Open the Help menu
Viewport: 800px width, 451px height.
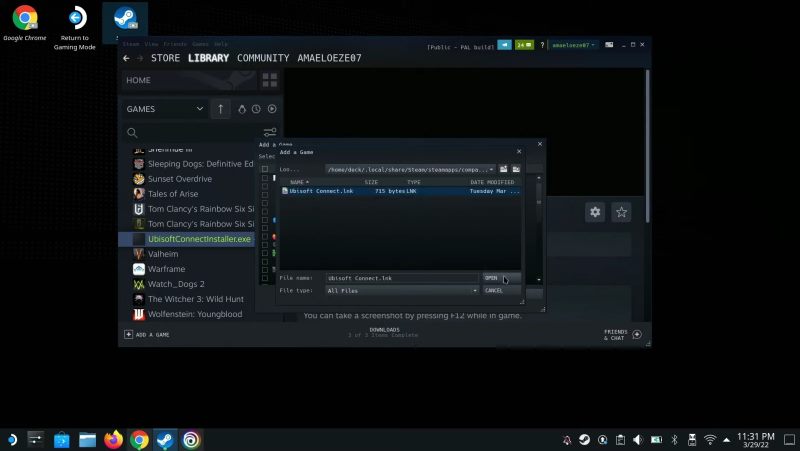click(220, 44)
